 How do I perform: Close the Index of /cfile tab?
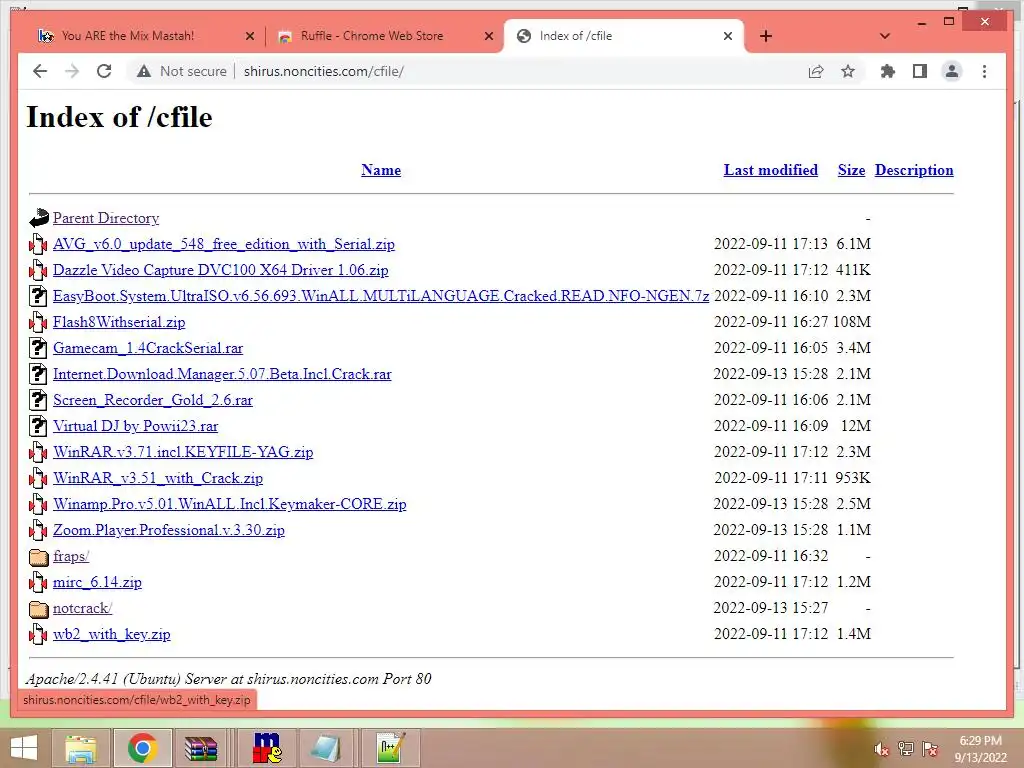tap(728, 36)
